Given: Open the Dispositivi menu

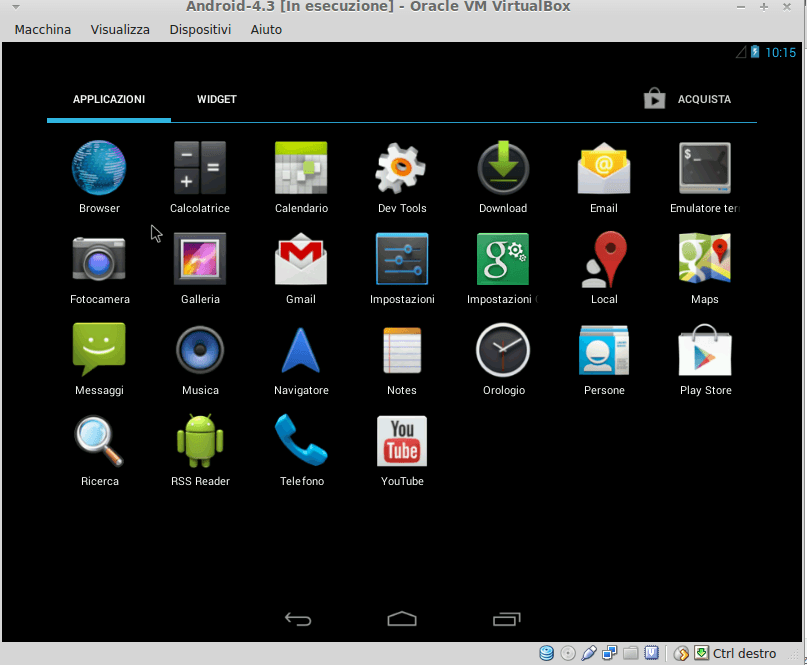Looking at the screenshot, I should pos(200,29).
